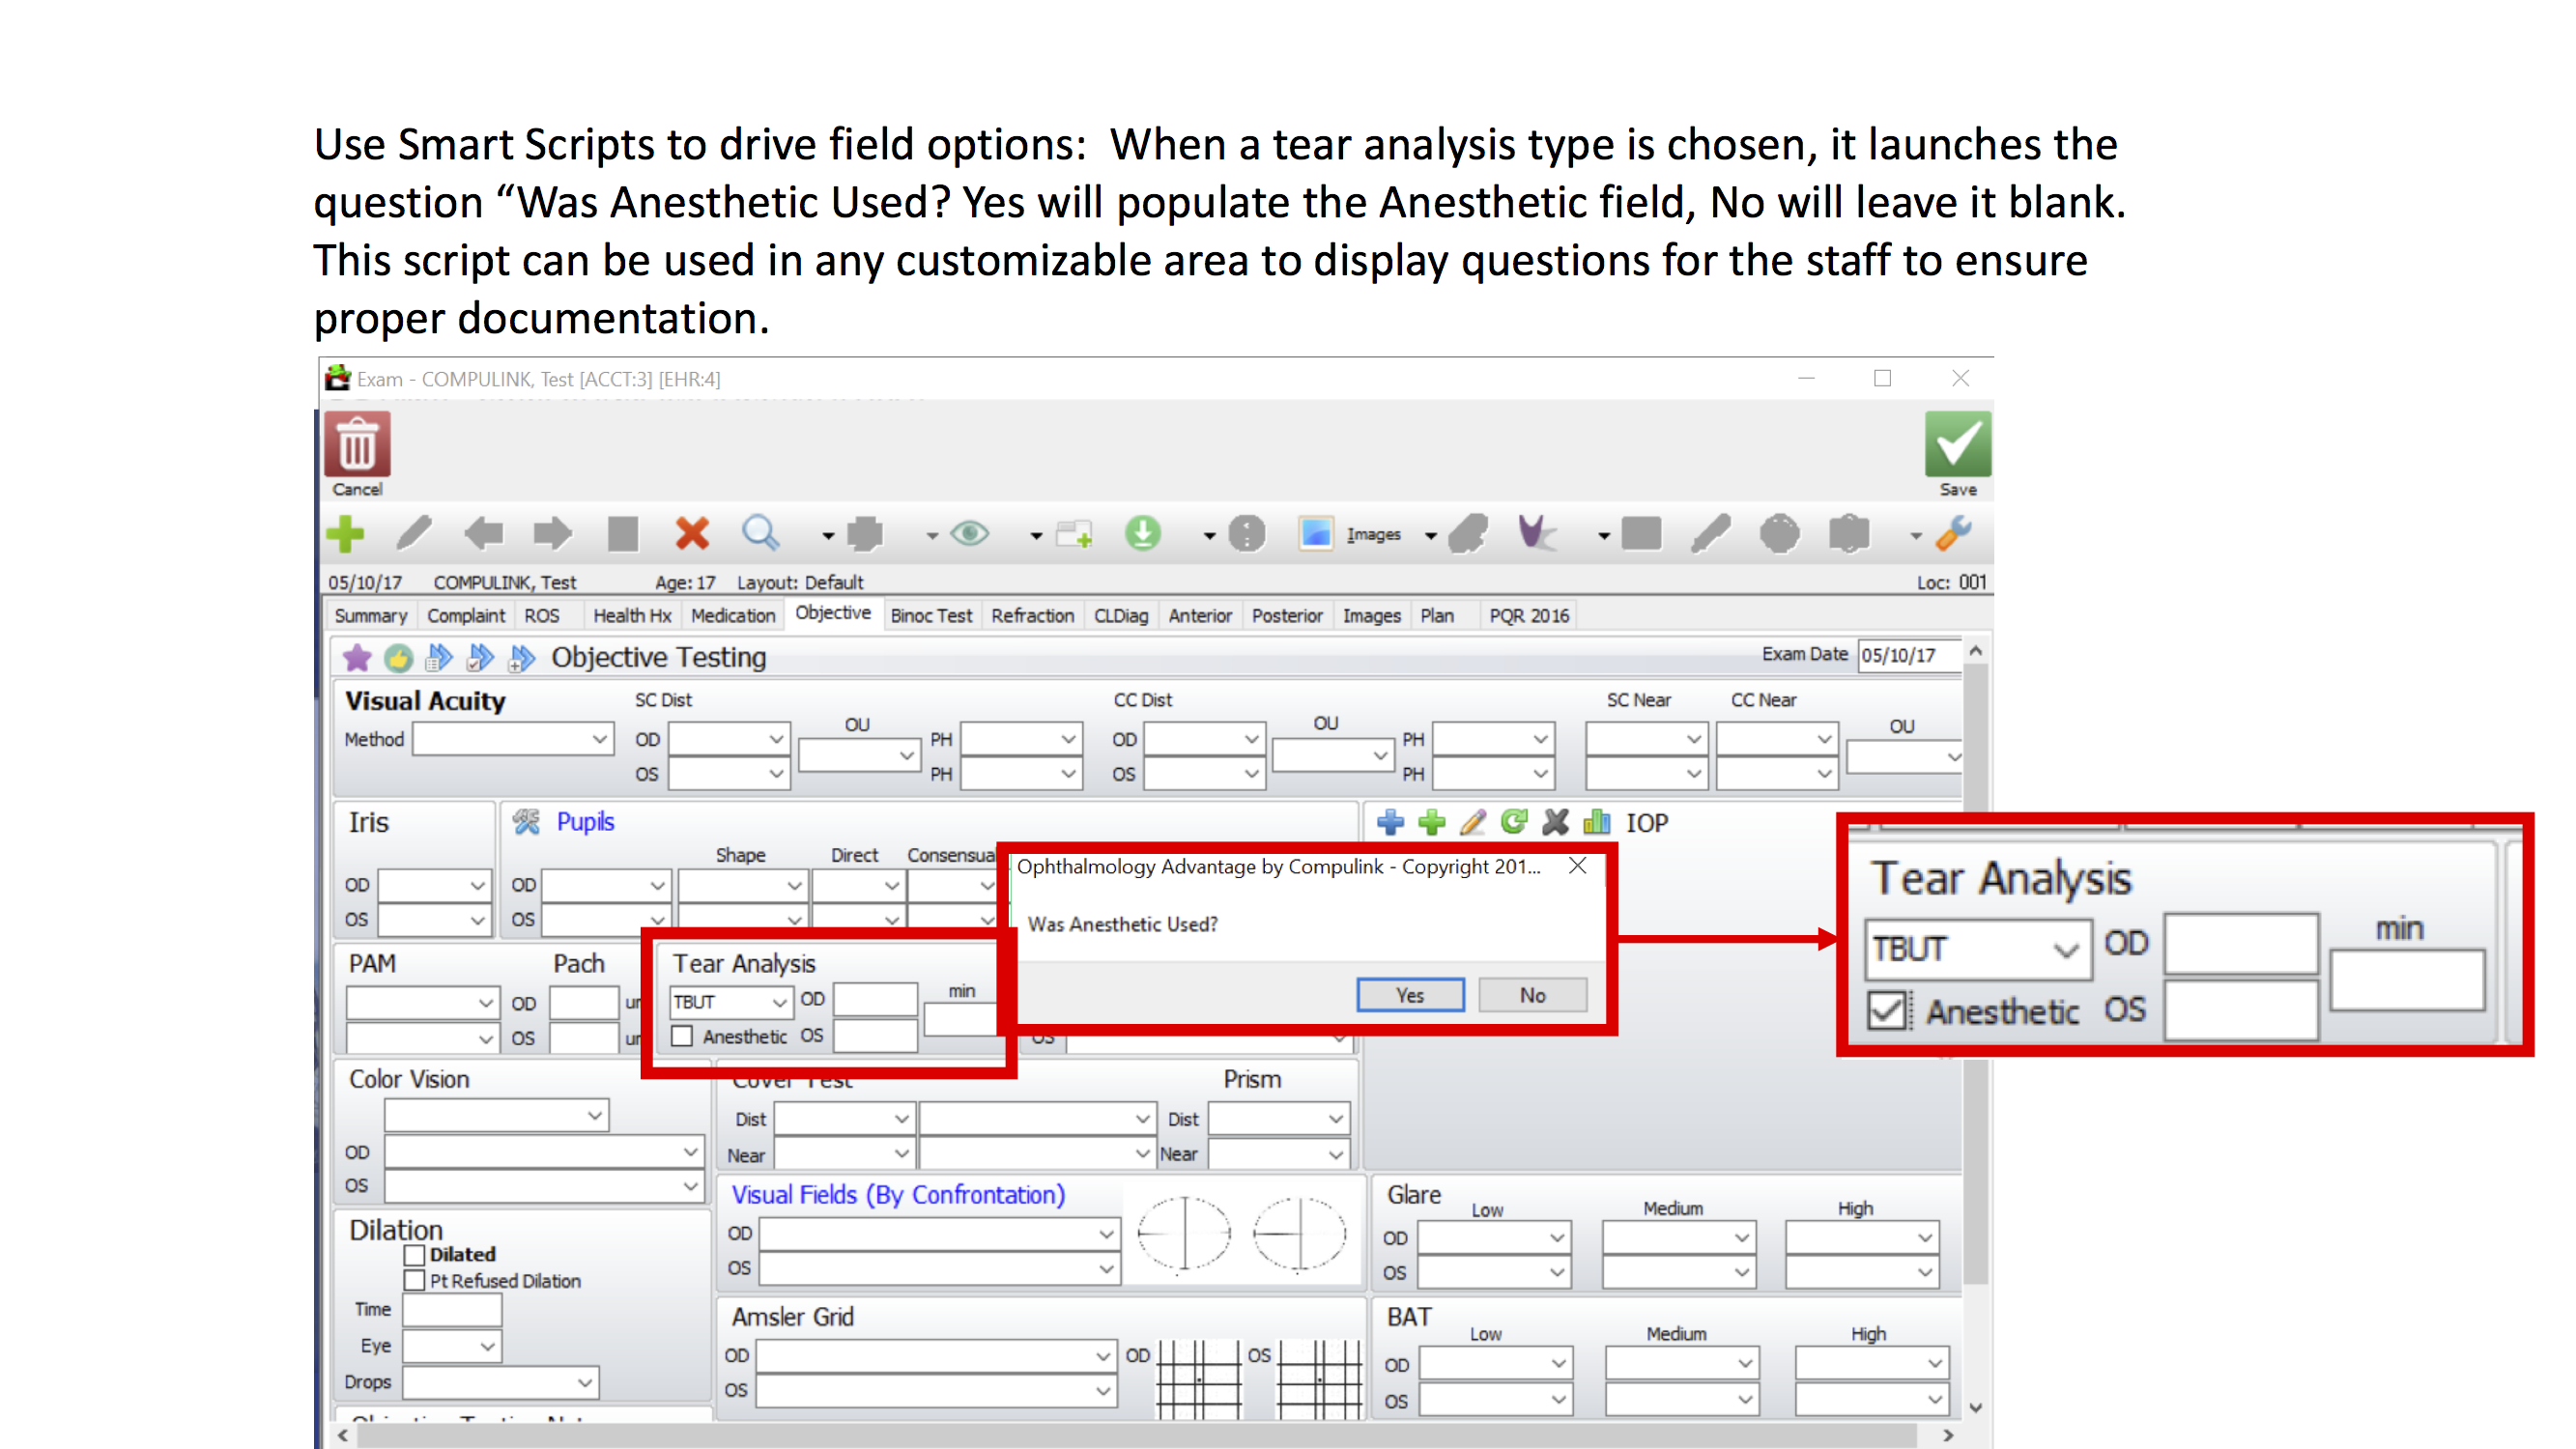Viewport: 2576px width, 1449px height.
Task: Check the Dilated checkbox
Action: click(x=415, y=1254)
